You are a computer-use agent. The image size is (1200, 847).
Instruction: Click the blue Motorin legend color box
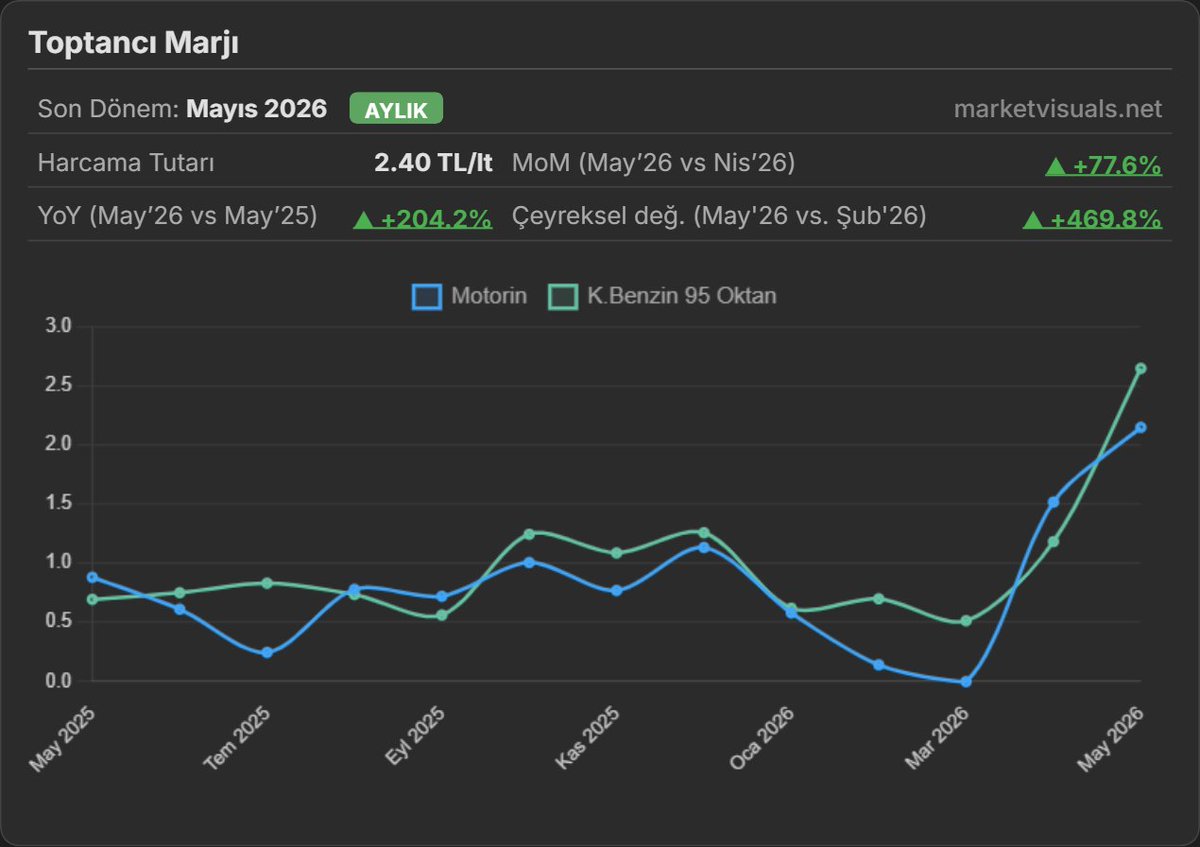(x=427, y=296)
